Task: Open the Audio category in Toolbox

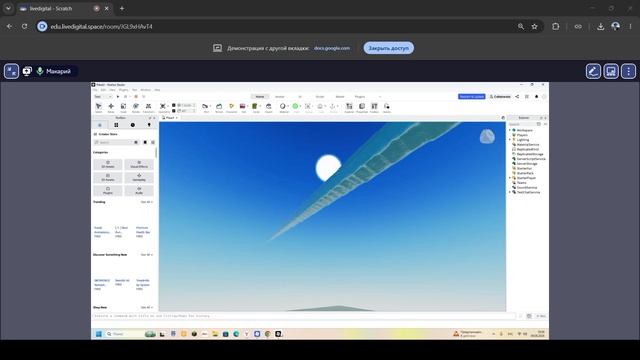Action: [139, 191]
